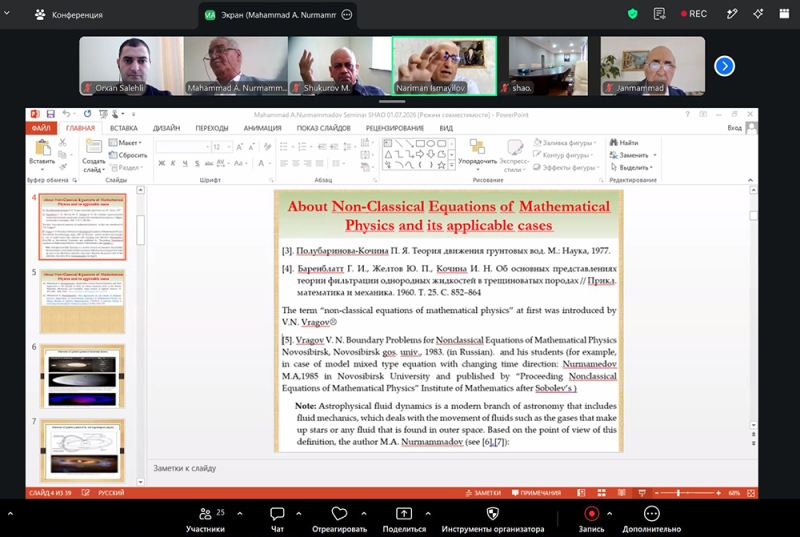
Task: Click the zoom slider in status bar
Action: point(686,493)
